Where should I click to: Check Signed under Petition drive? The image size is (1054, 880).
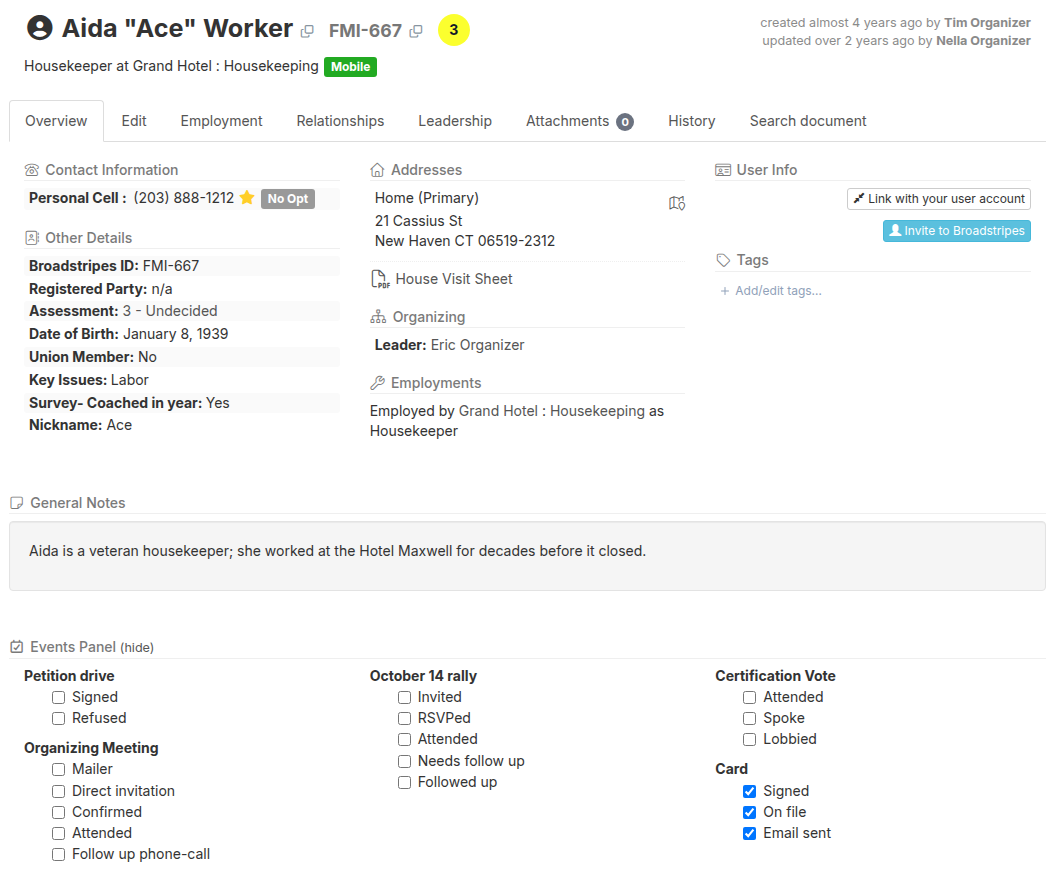click(59, 698)
